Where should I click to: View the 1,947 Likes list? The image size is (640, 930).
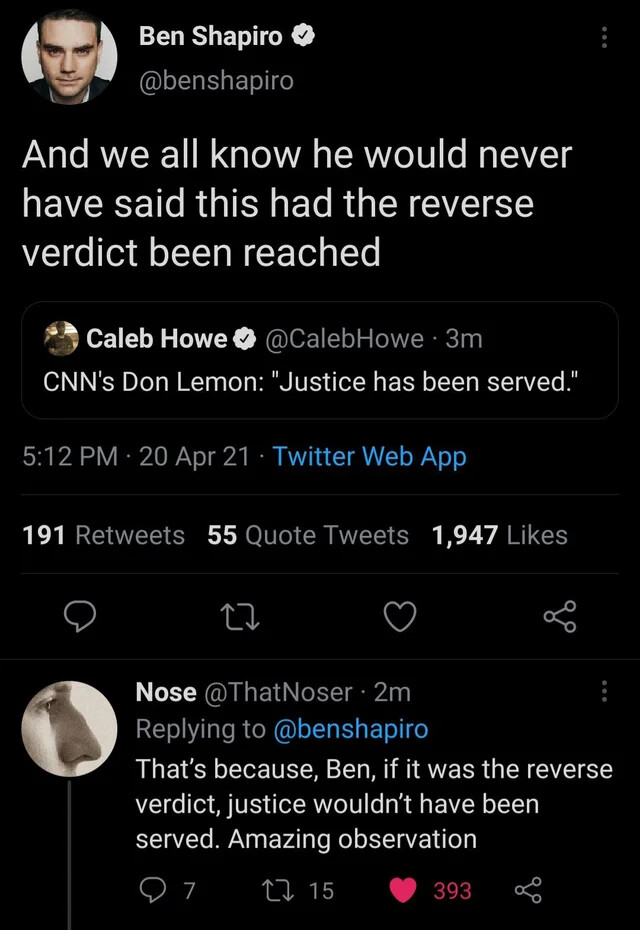tap(499, 536)
